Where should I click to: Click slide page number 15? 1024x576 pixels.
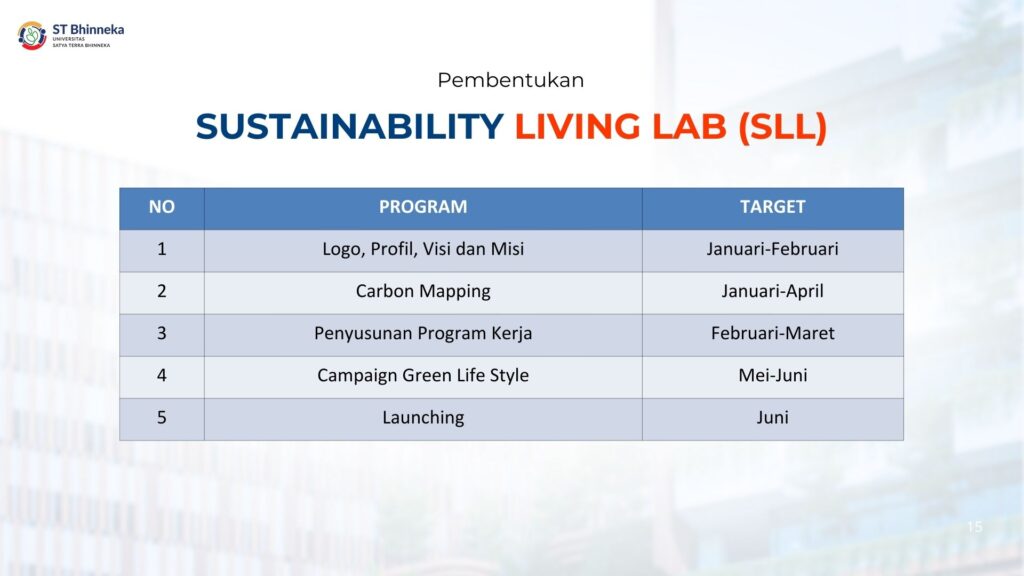click(975, 527)
